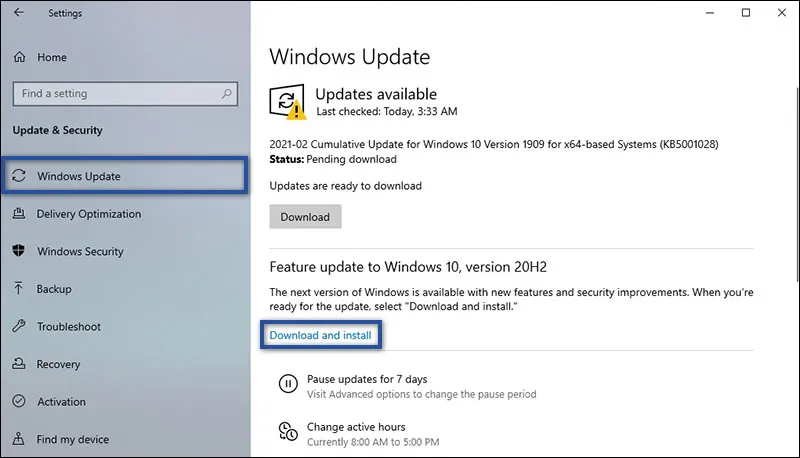Click the pause circle icon for updates
The image size is (800, 458).
[x=288, y=384]
